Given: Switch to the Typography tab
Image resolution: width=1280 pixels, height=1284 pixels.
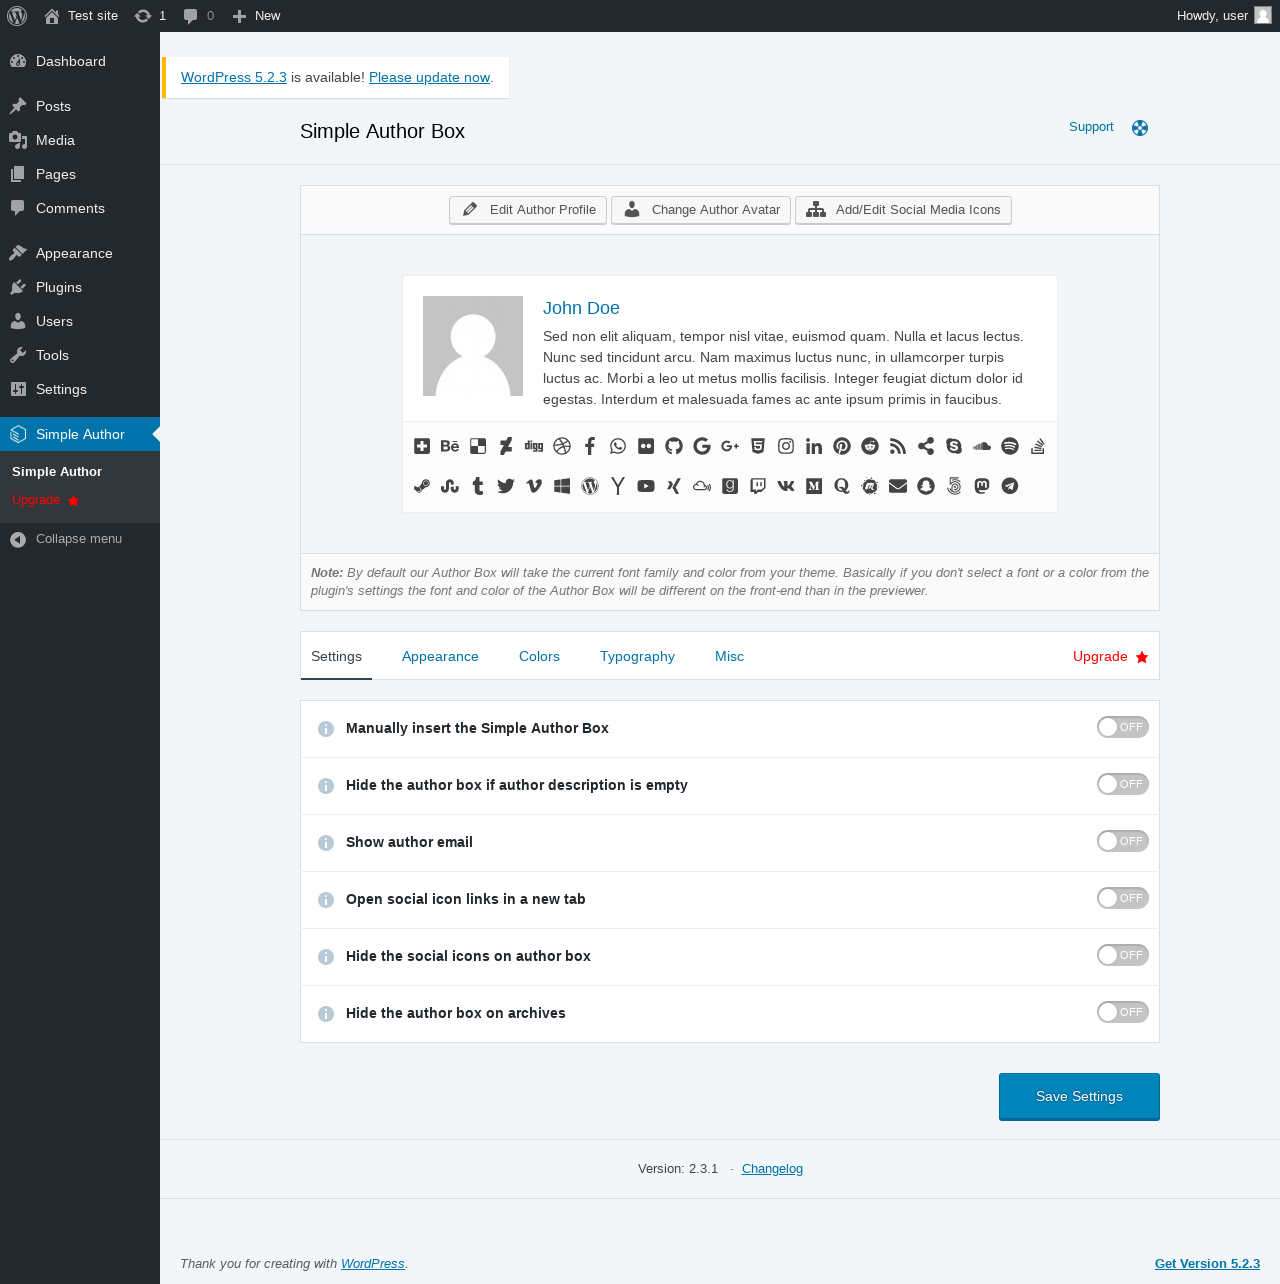Looking at the screenshot, I should 637,656.
